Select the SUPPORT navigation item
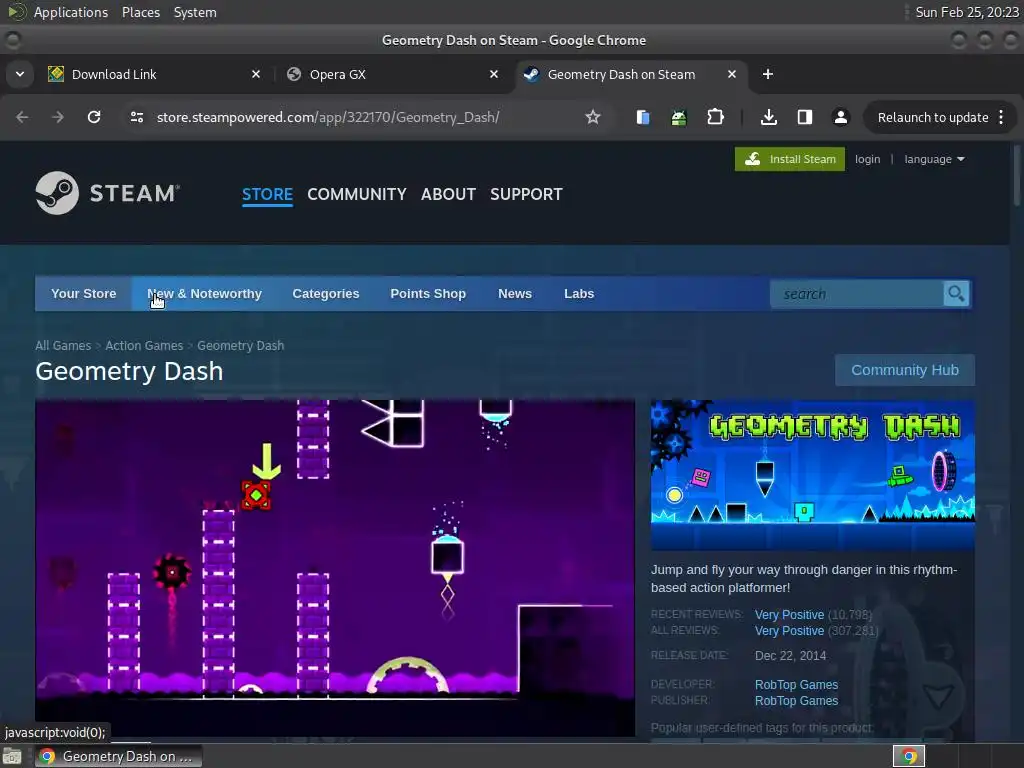Screen dimensions: 1024x768 526,194
